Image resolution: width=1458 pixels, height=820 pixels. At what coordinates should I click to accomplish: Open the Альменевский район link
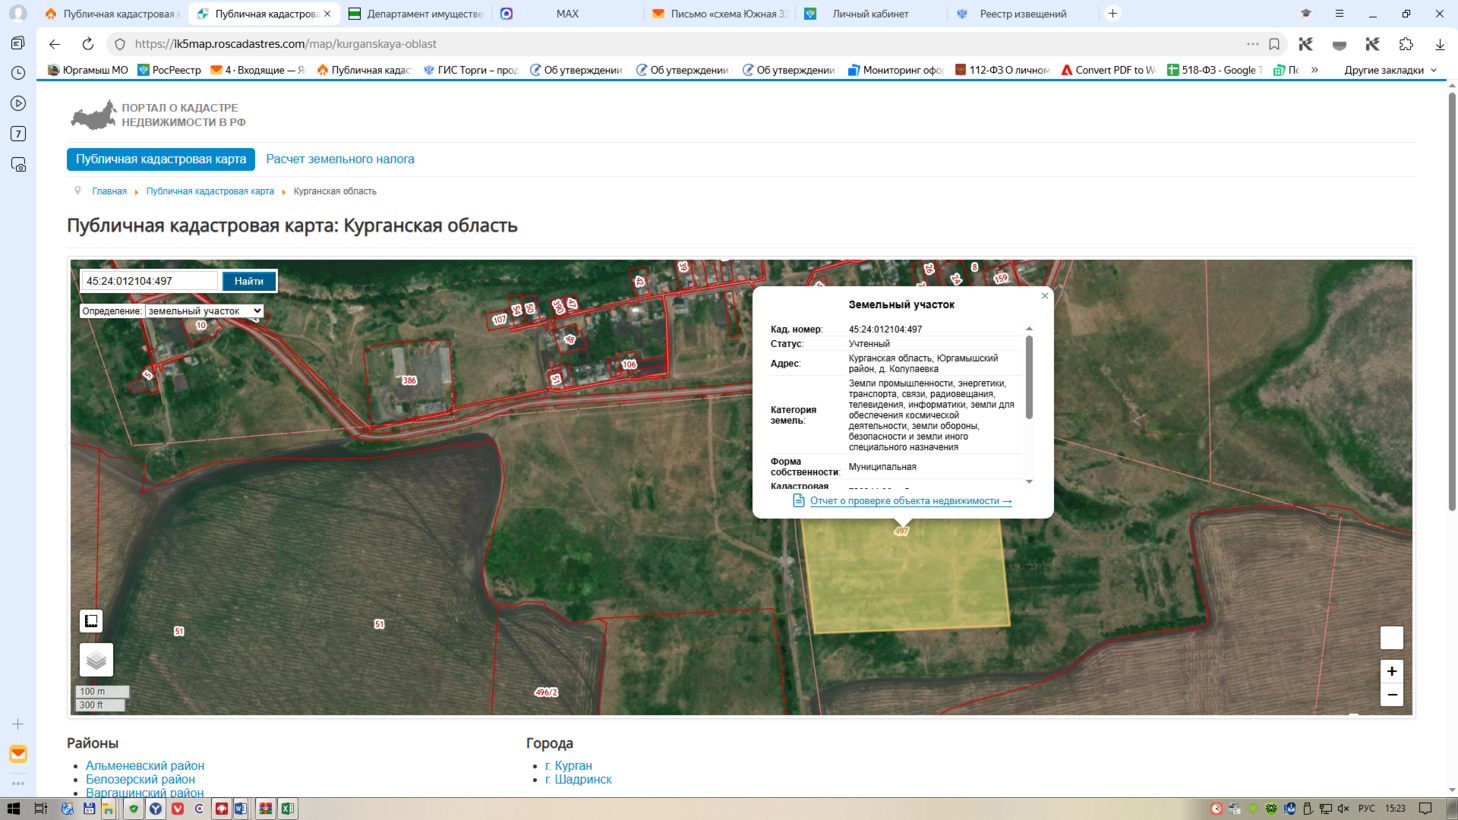[145, 766]
